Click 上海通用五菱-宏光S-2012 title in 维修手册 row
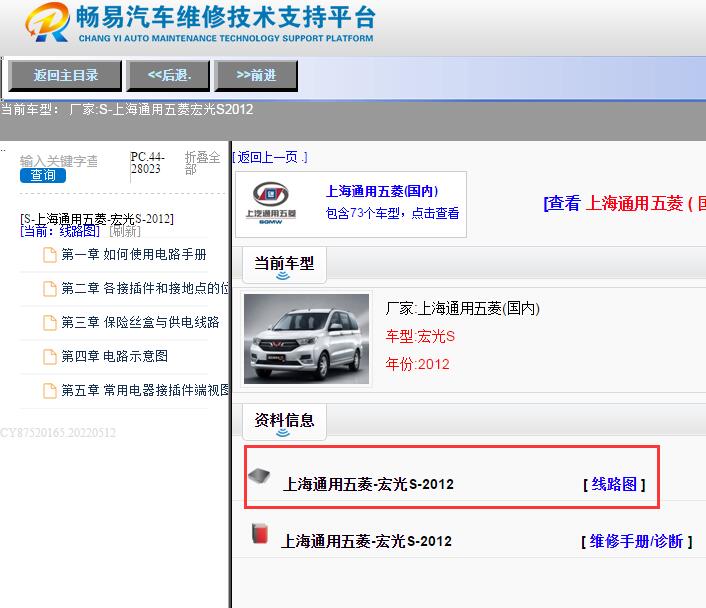Viewport: 706px width, 608px height. pyautogui.click(x=366, y=541)
